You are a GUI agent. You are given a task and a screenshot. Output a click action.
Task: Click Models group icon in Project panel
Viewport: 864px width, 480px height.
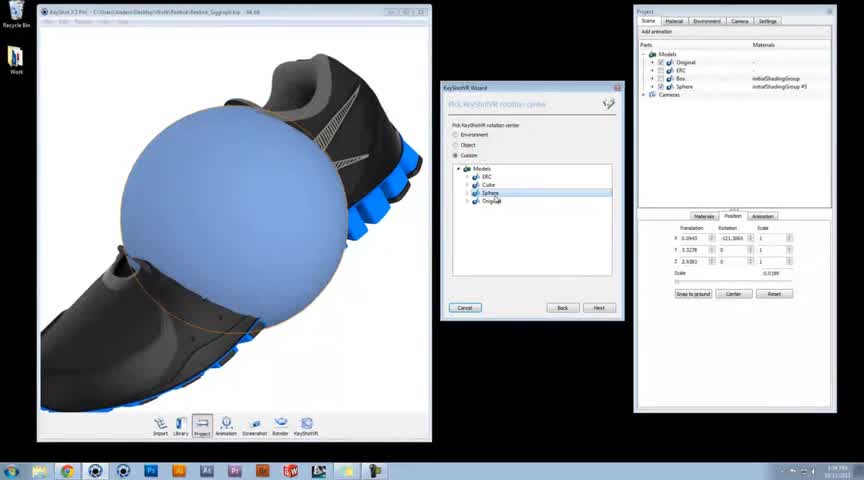coord(652,54)
